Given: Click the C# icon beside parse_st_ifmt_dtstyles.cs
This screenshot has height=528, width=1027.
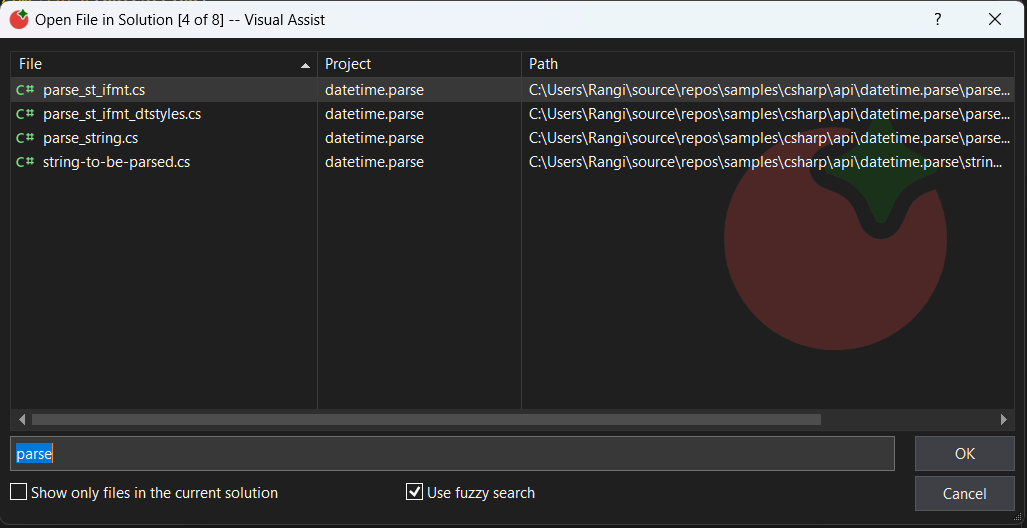Looking at the screenshot, I should coord(25,114).
